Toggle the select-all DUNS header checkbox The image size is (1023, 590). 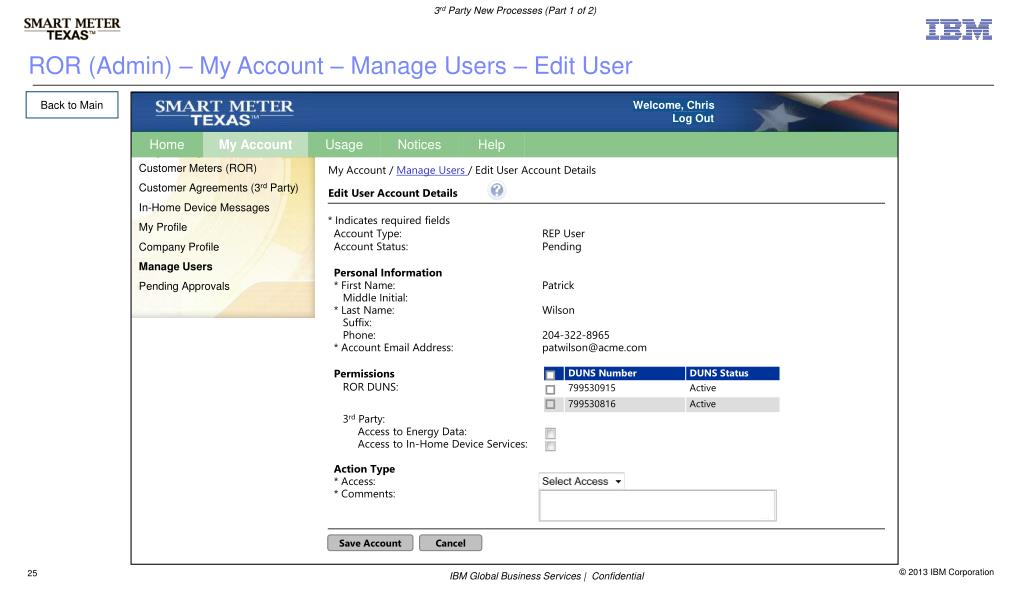[550, 374]
